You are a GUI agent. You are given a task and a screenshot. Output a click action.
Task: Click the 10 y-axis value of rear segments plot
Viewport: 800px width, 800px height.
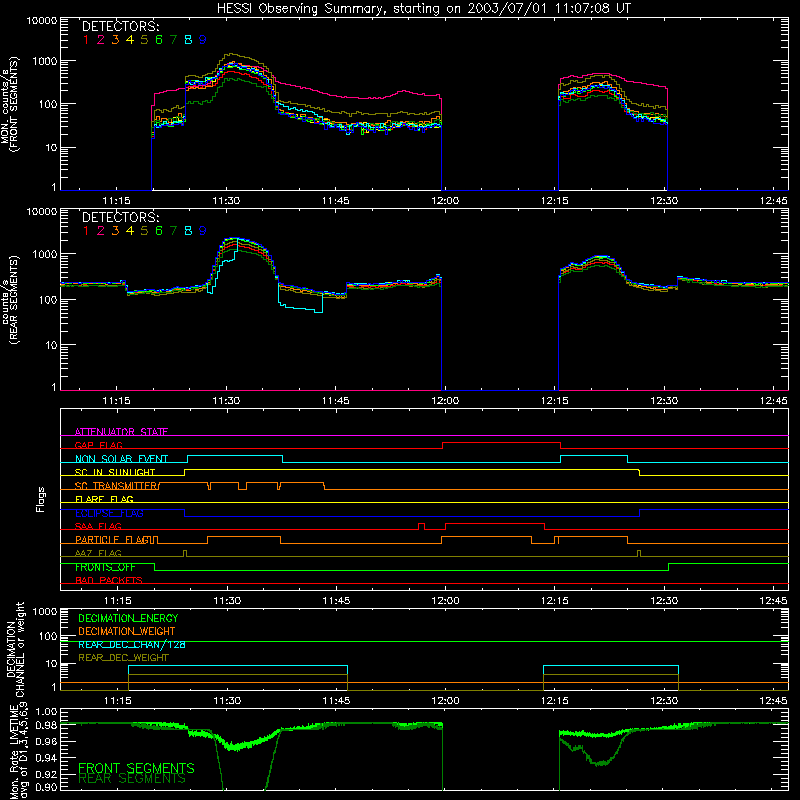point(50,345)
